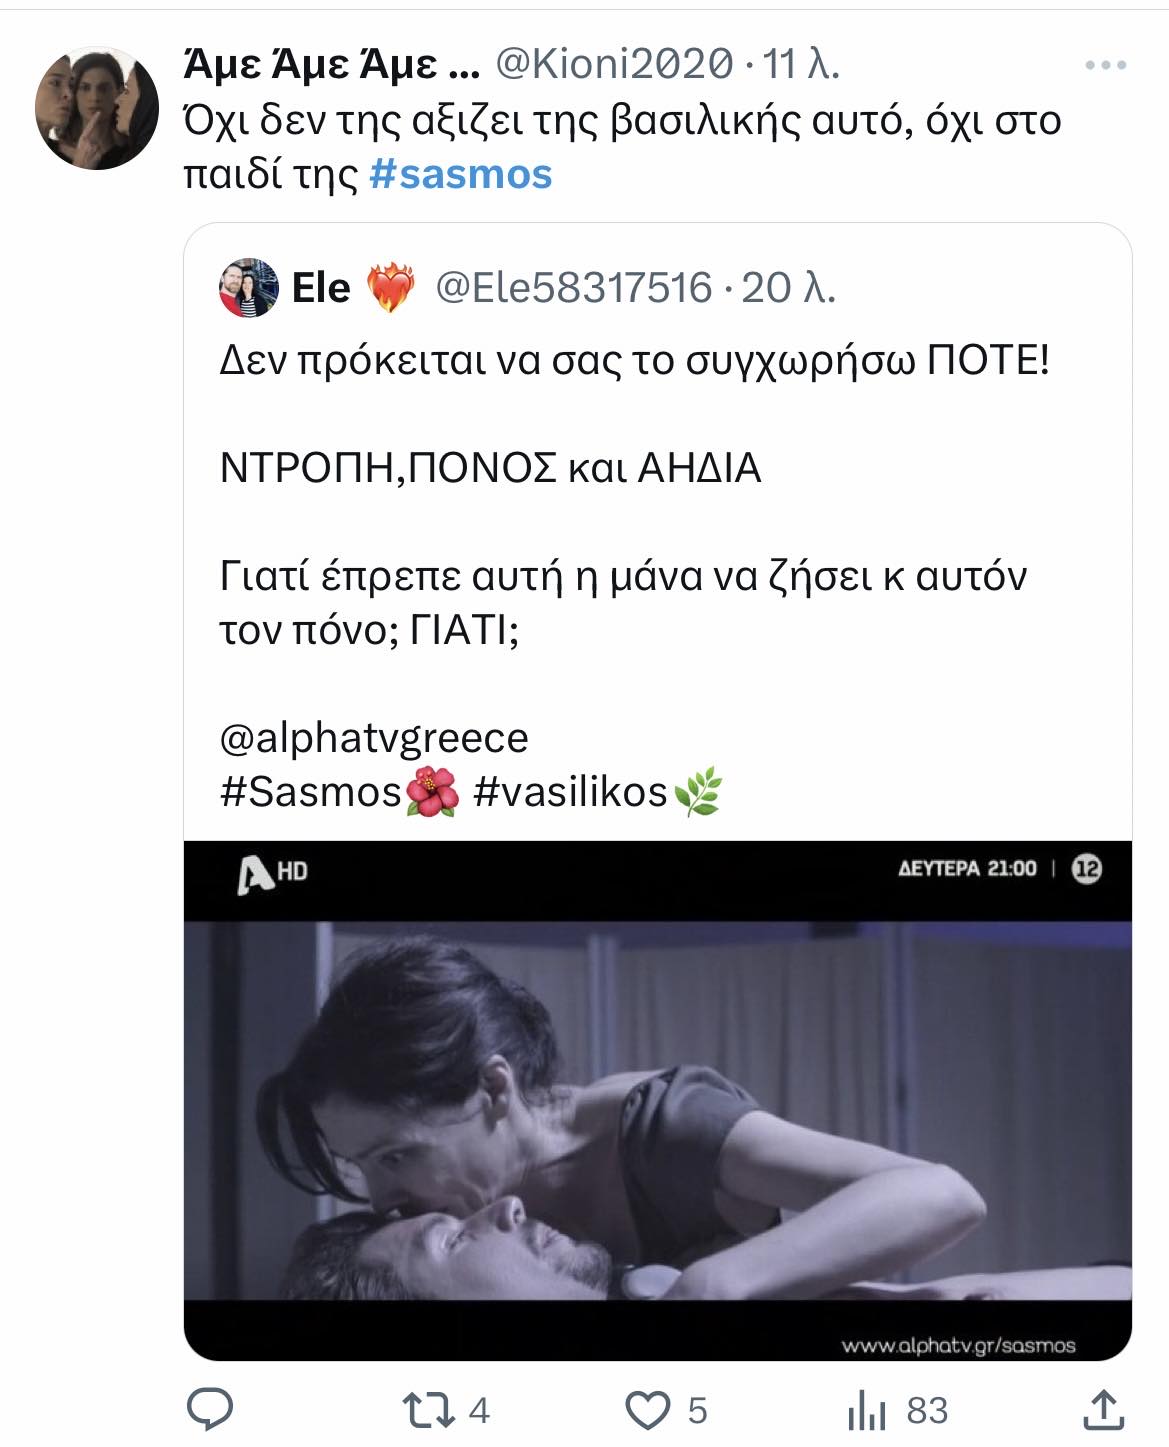1169x1447 pixels.
Task: Open the Kioni2020 profile avatar
Action: coord(96,107)
